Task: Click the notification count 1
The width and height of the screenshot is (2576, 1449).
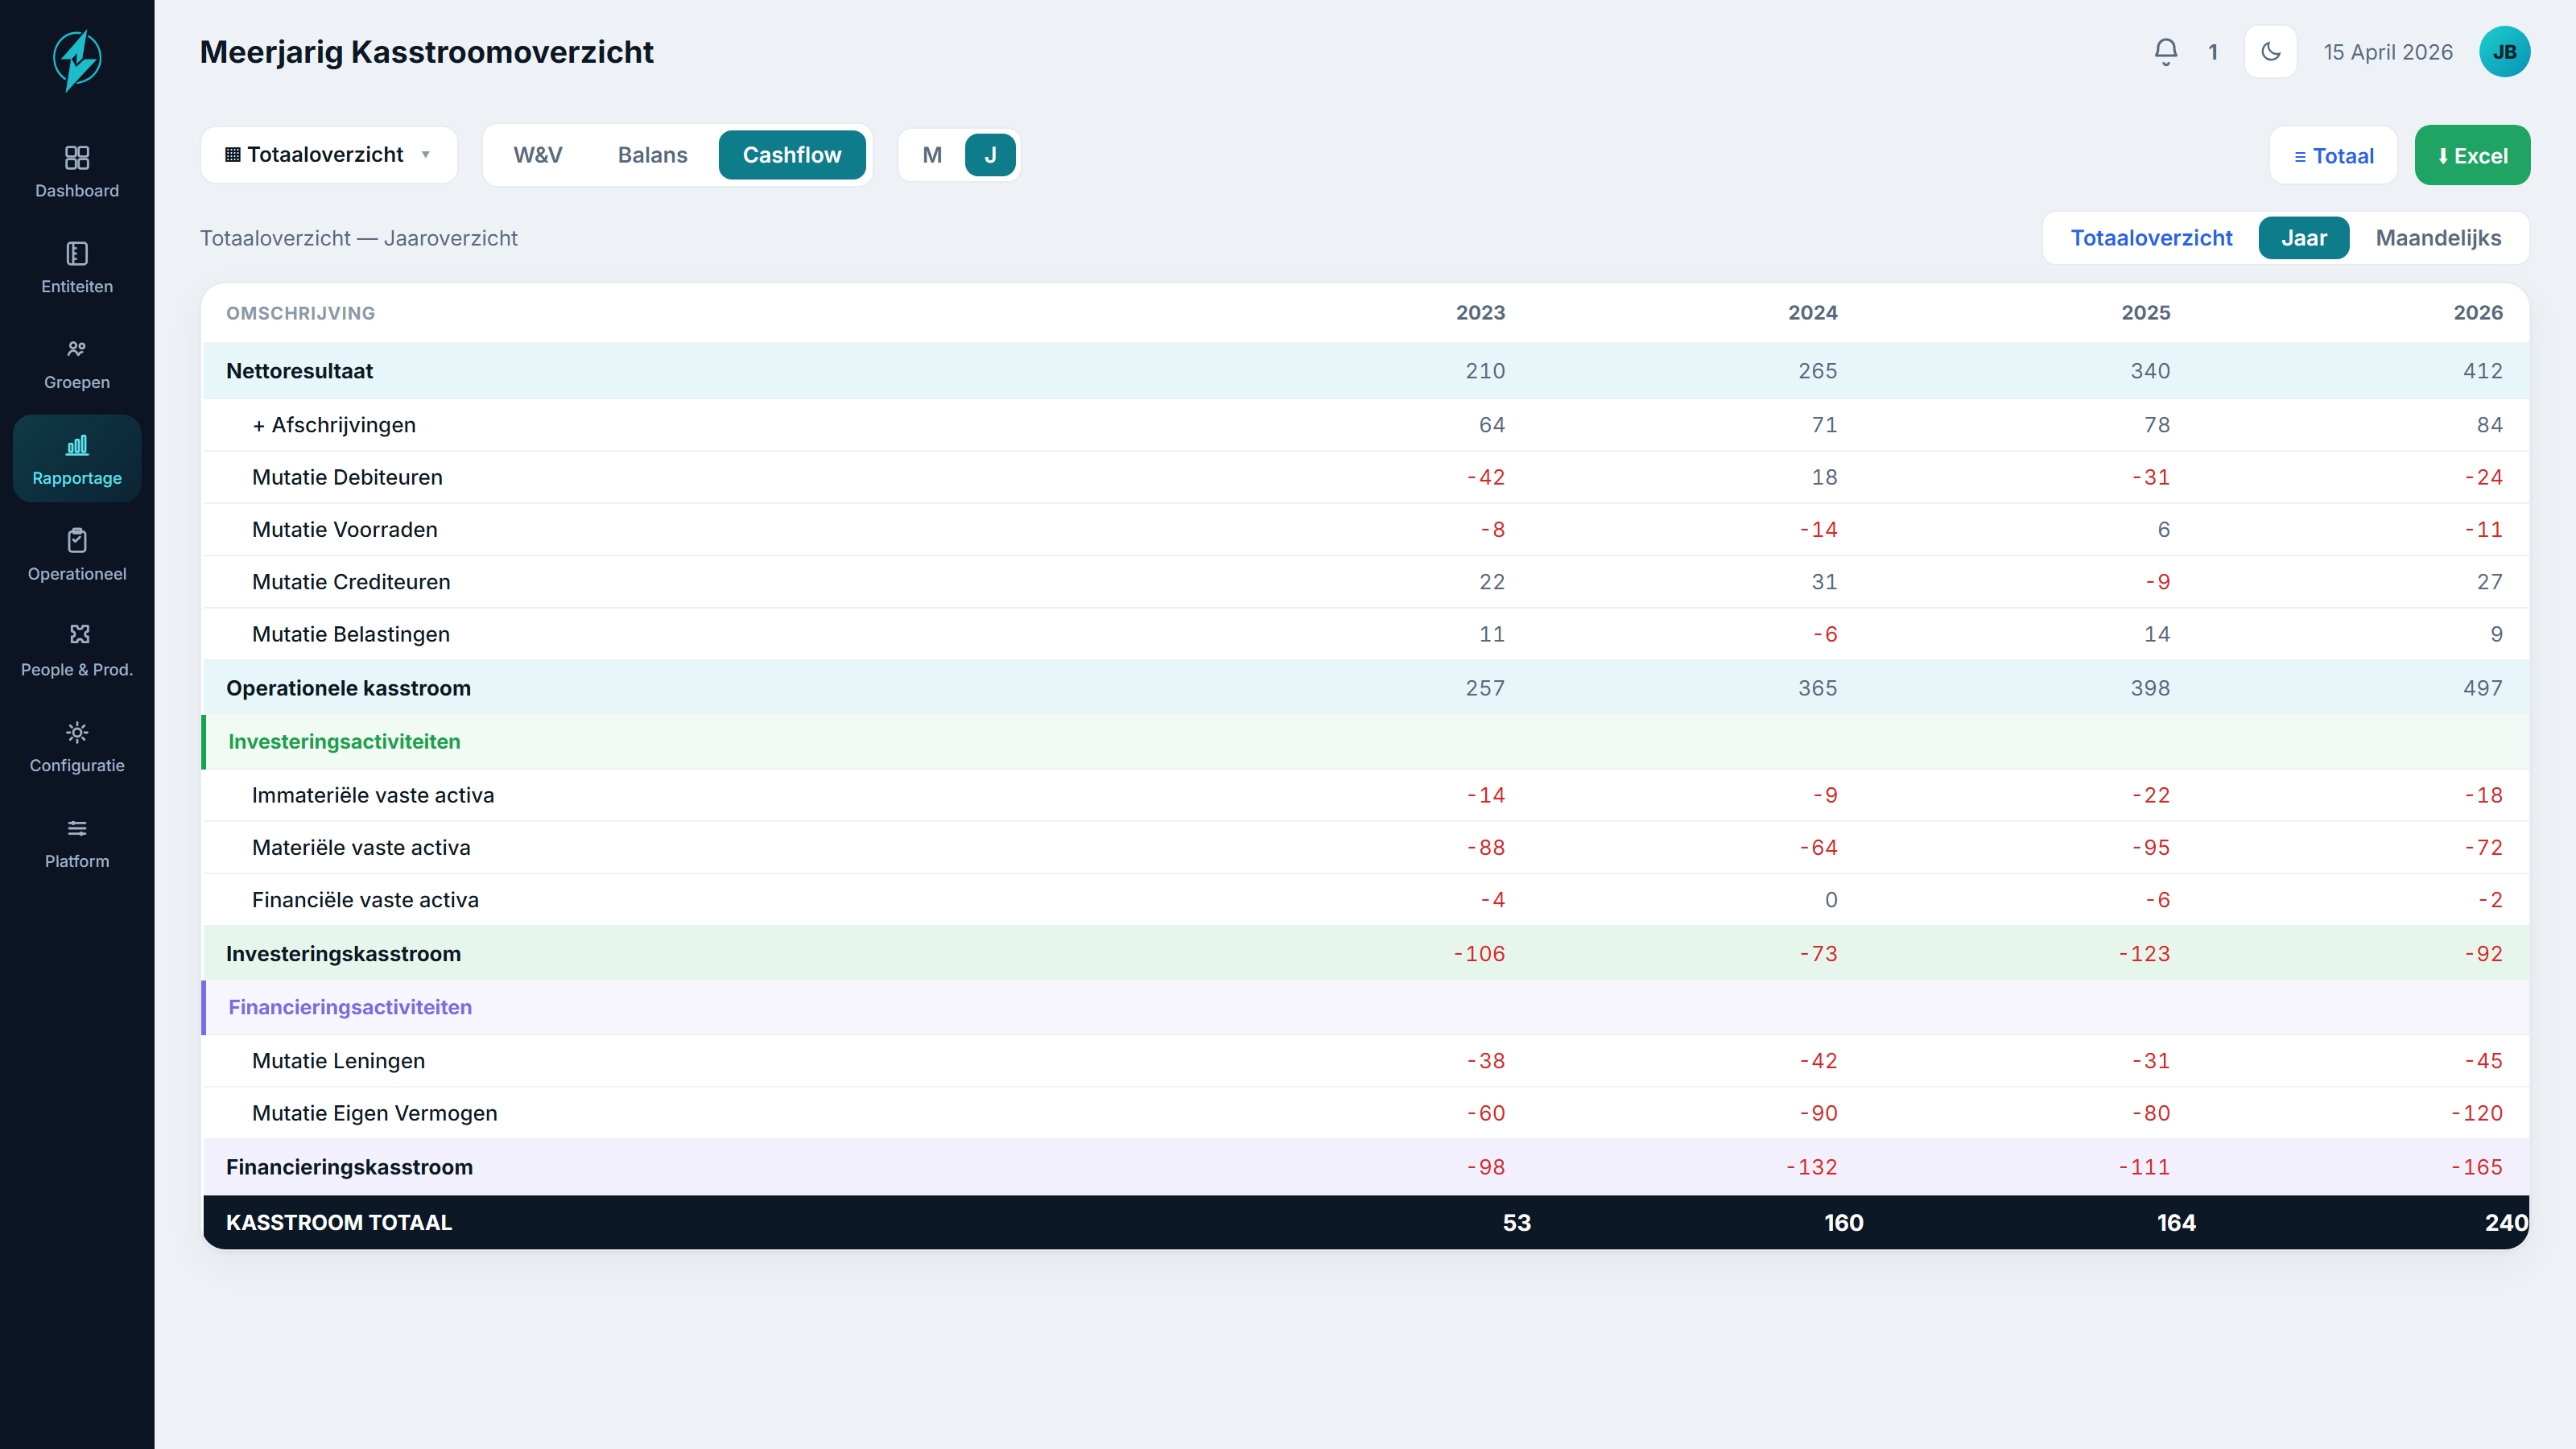Action: [x=2213, y=52]
